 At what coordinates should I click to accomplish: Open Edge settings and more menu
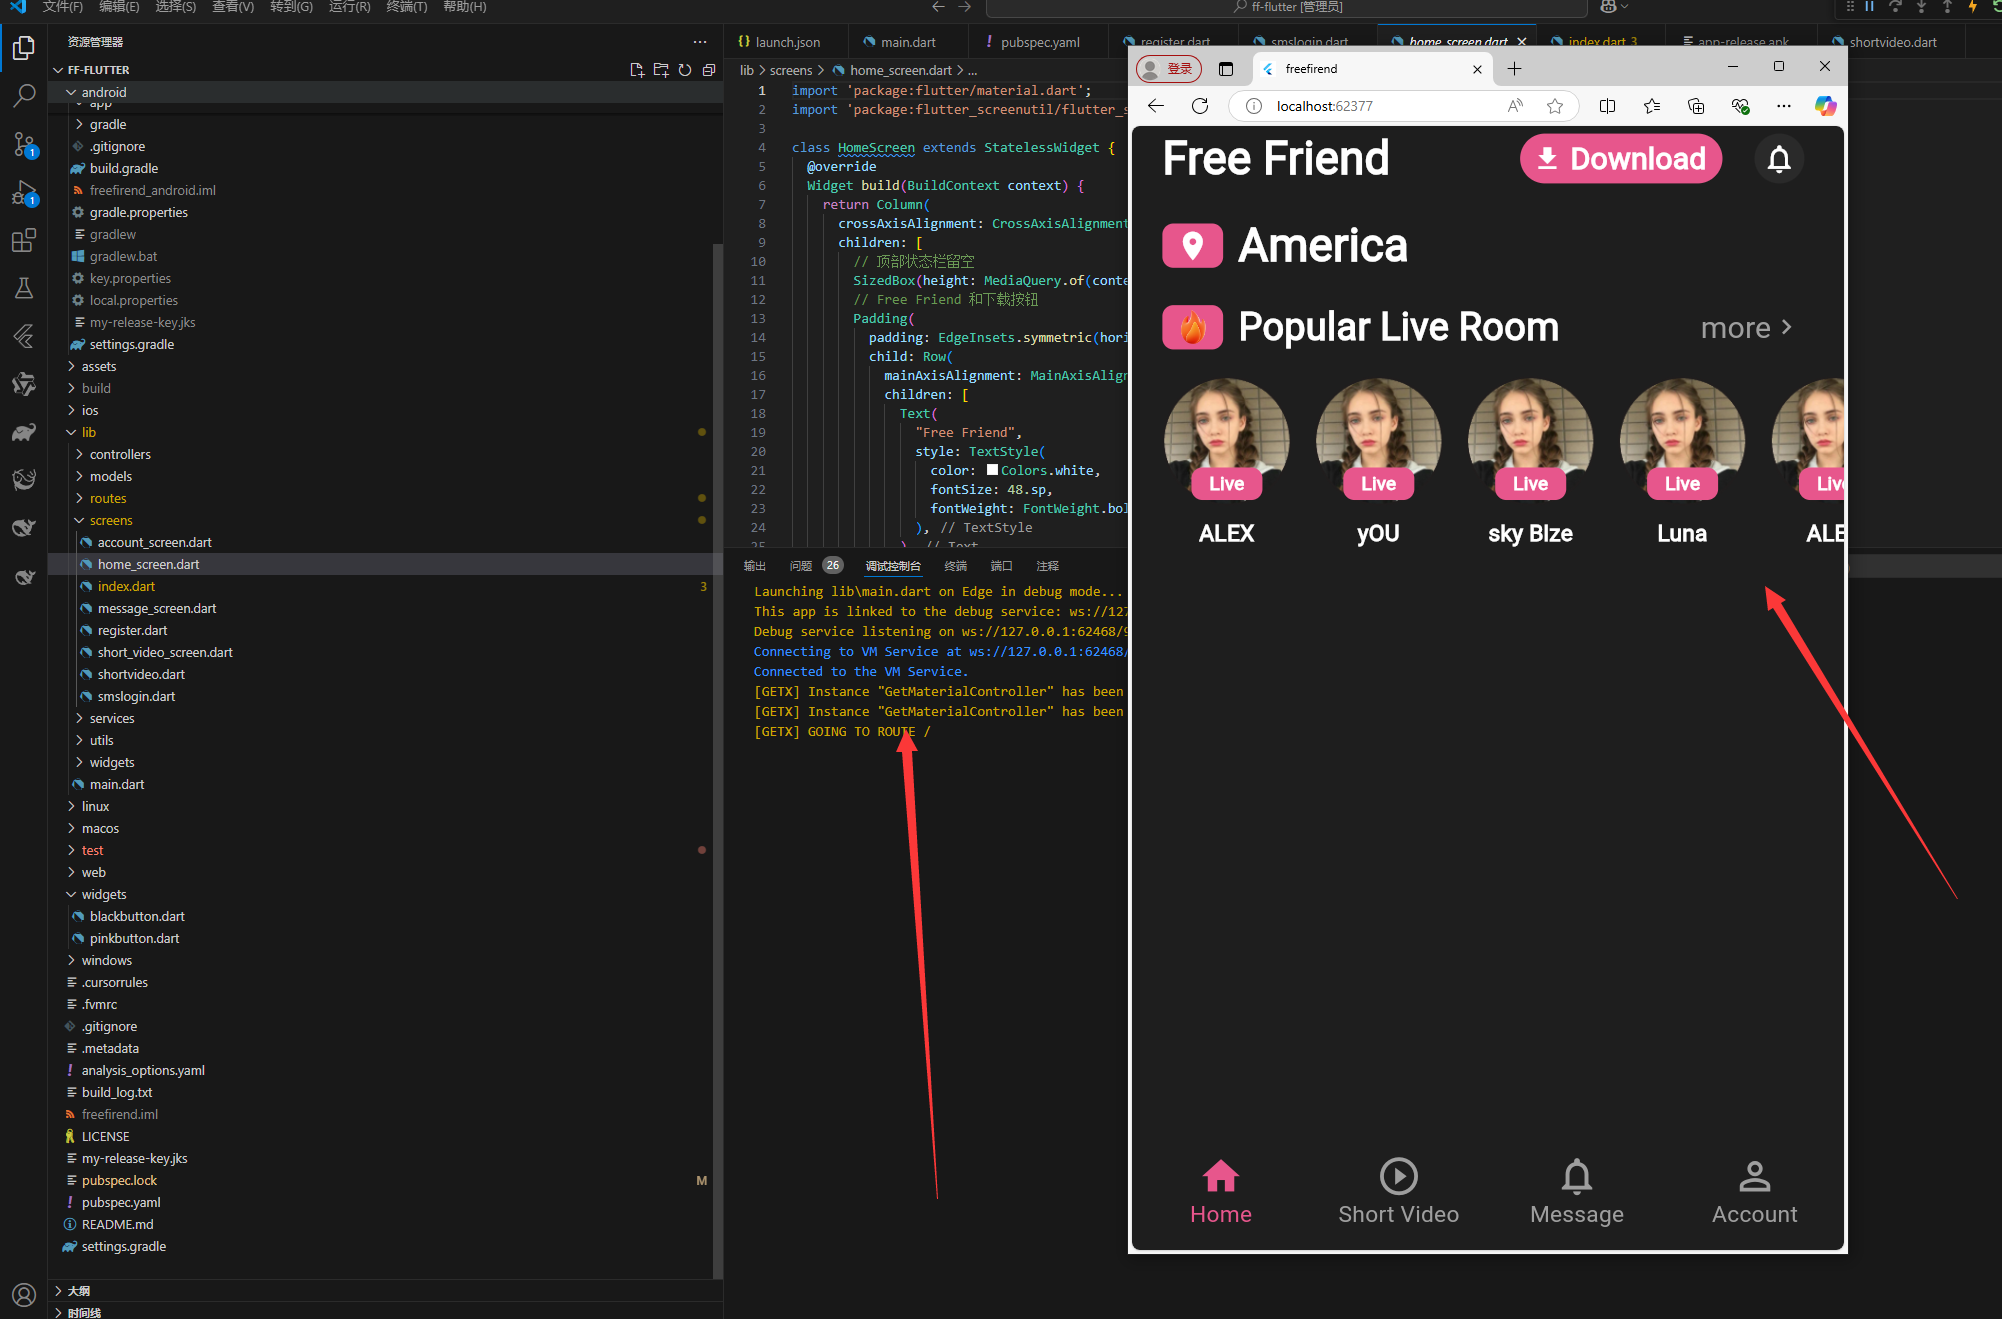pyautogui.click(x=1783, y=106)
